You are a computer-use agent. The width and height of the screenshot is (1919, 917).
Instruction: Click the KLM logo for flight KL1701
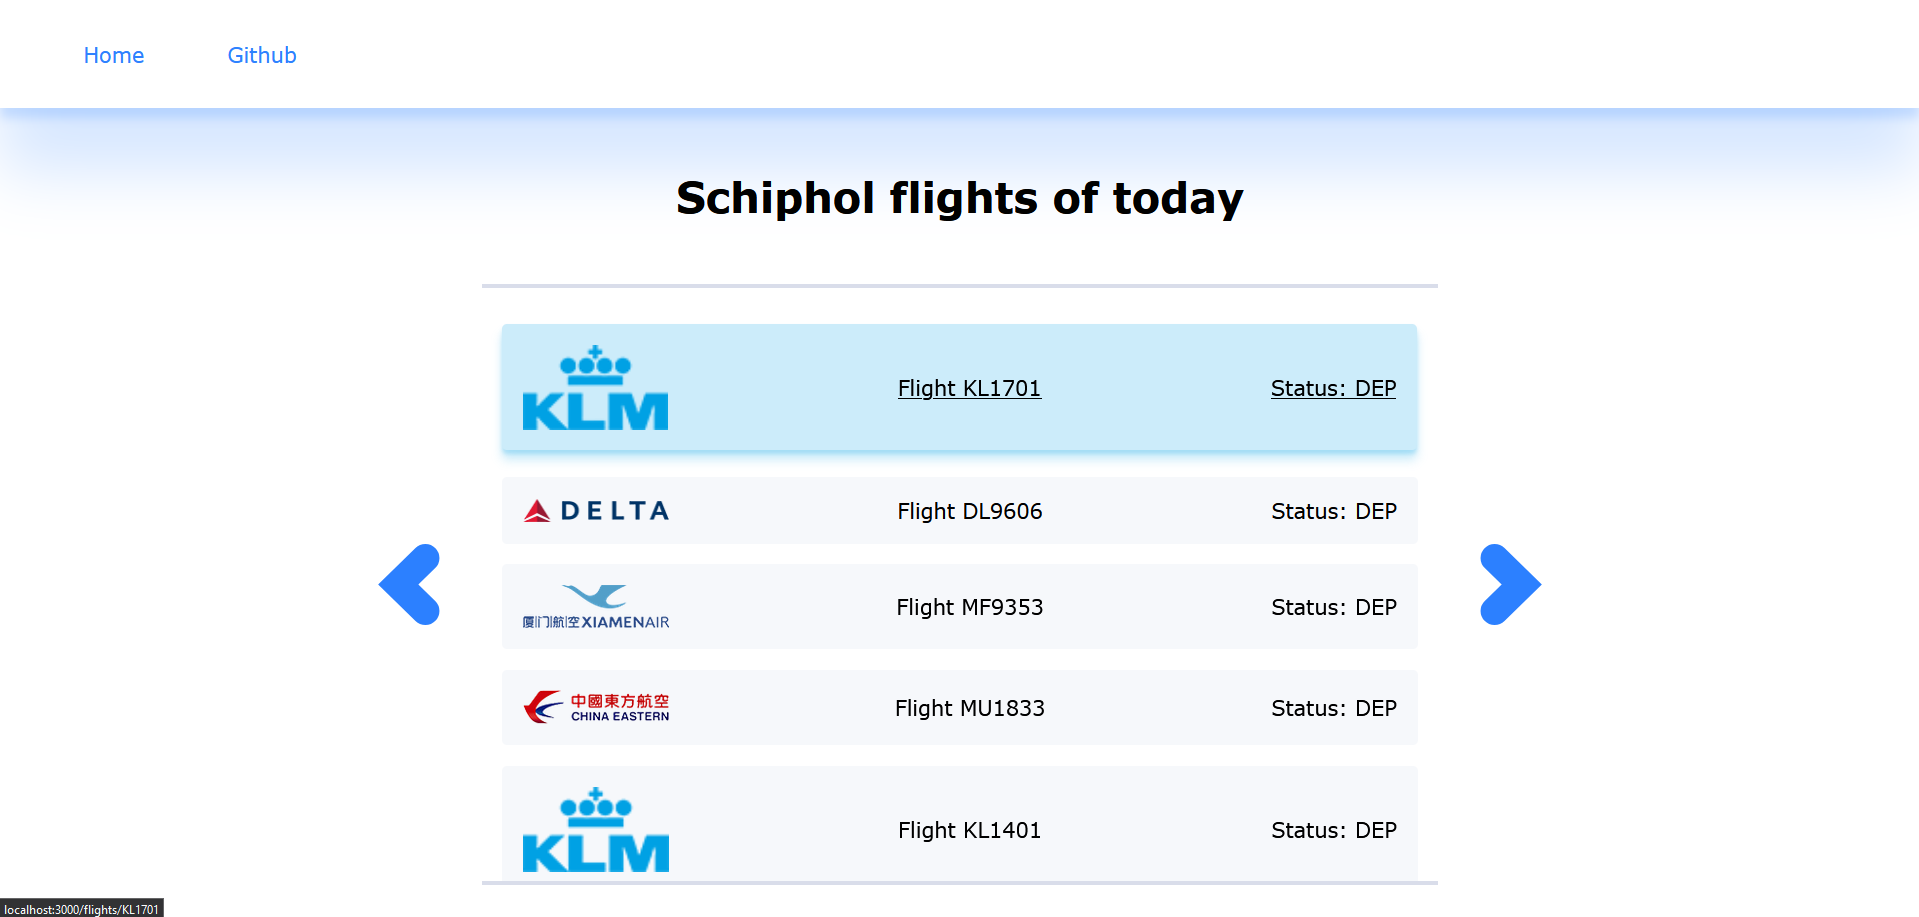595,388
